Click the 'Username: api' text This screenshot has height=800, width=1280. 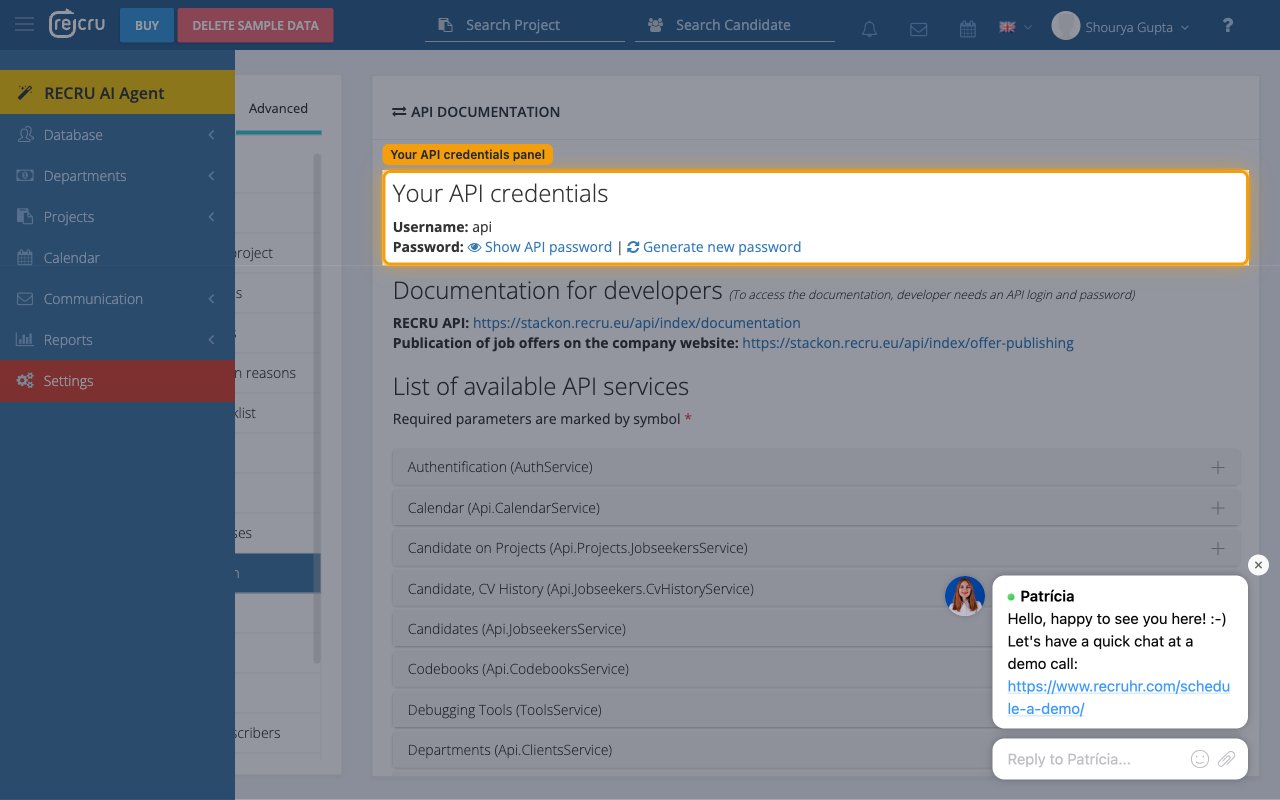(x=442, y=227)
